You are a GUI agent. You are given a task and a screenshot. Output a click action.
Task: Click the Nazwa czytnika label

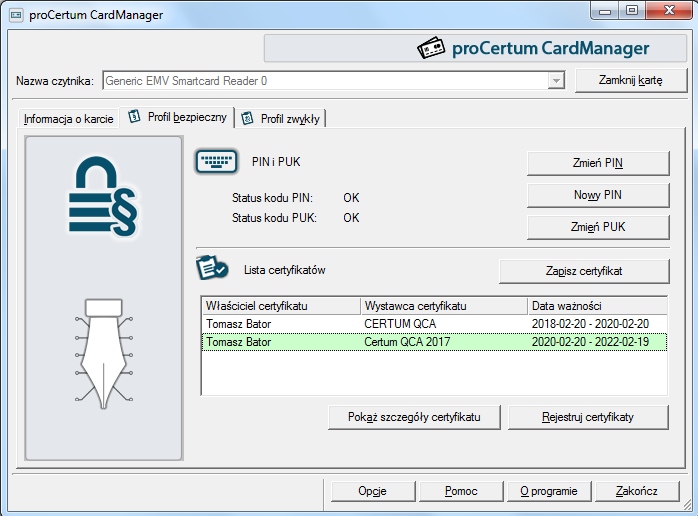click(55, 81)
